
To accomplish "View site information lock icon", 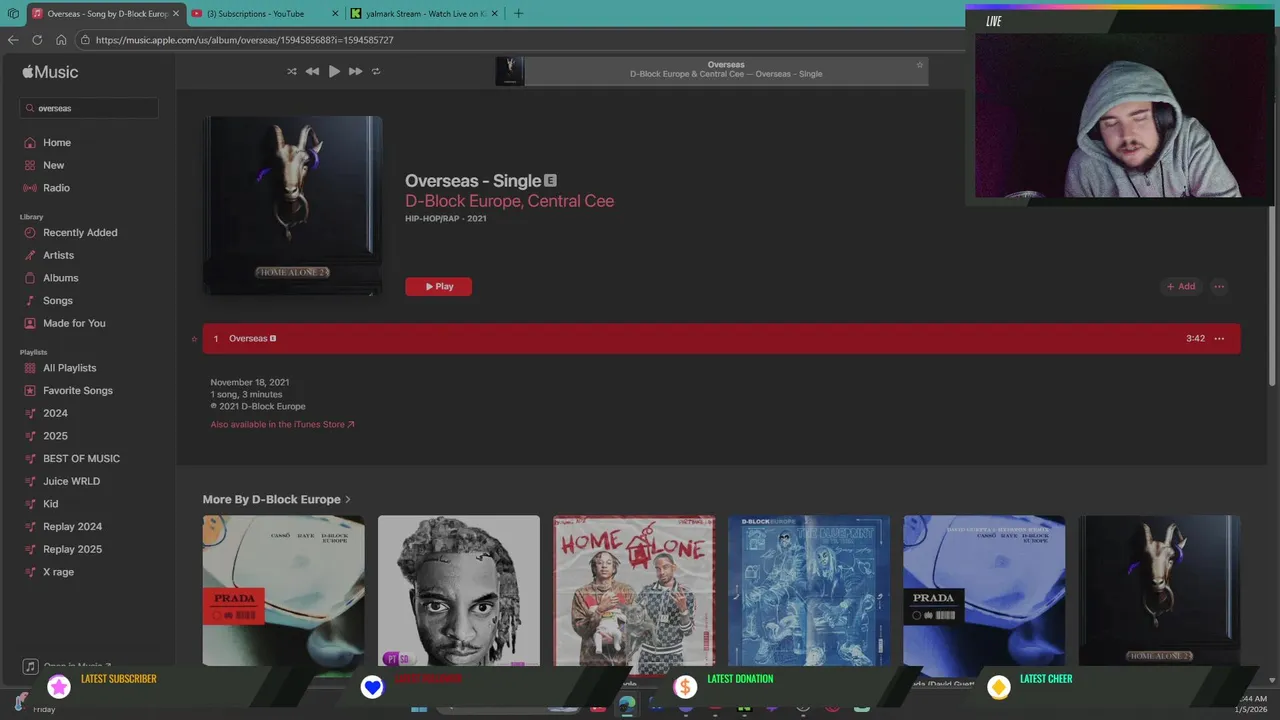I will point(86,40).
